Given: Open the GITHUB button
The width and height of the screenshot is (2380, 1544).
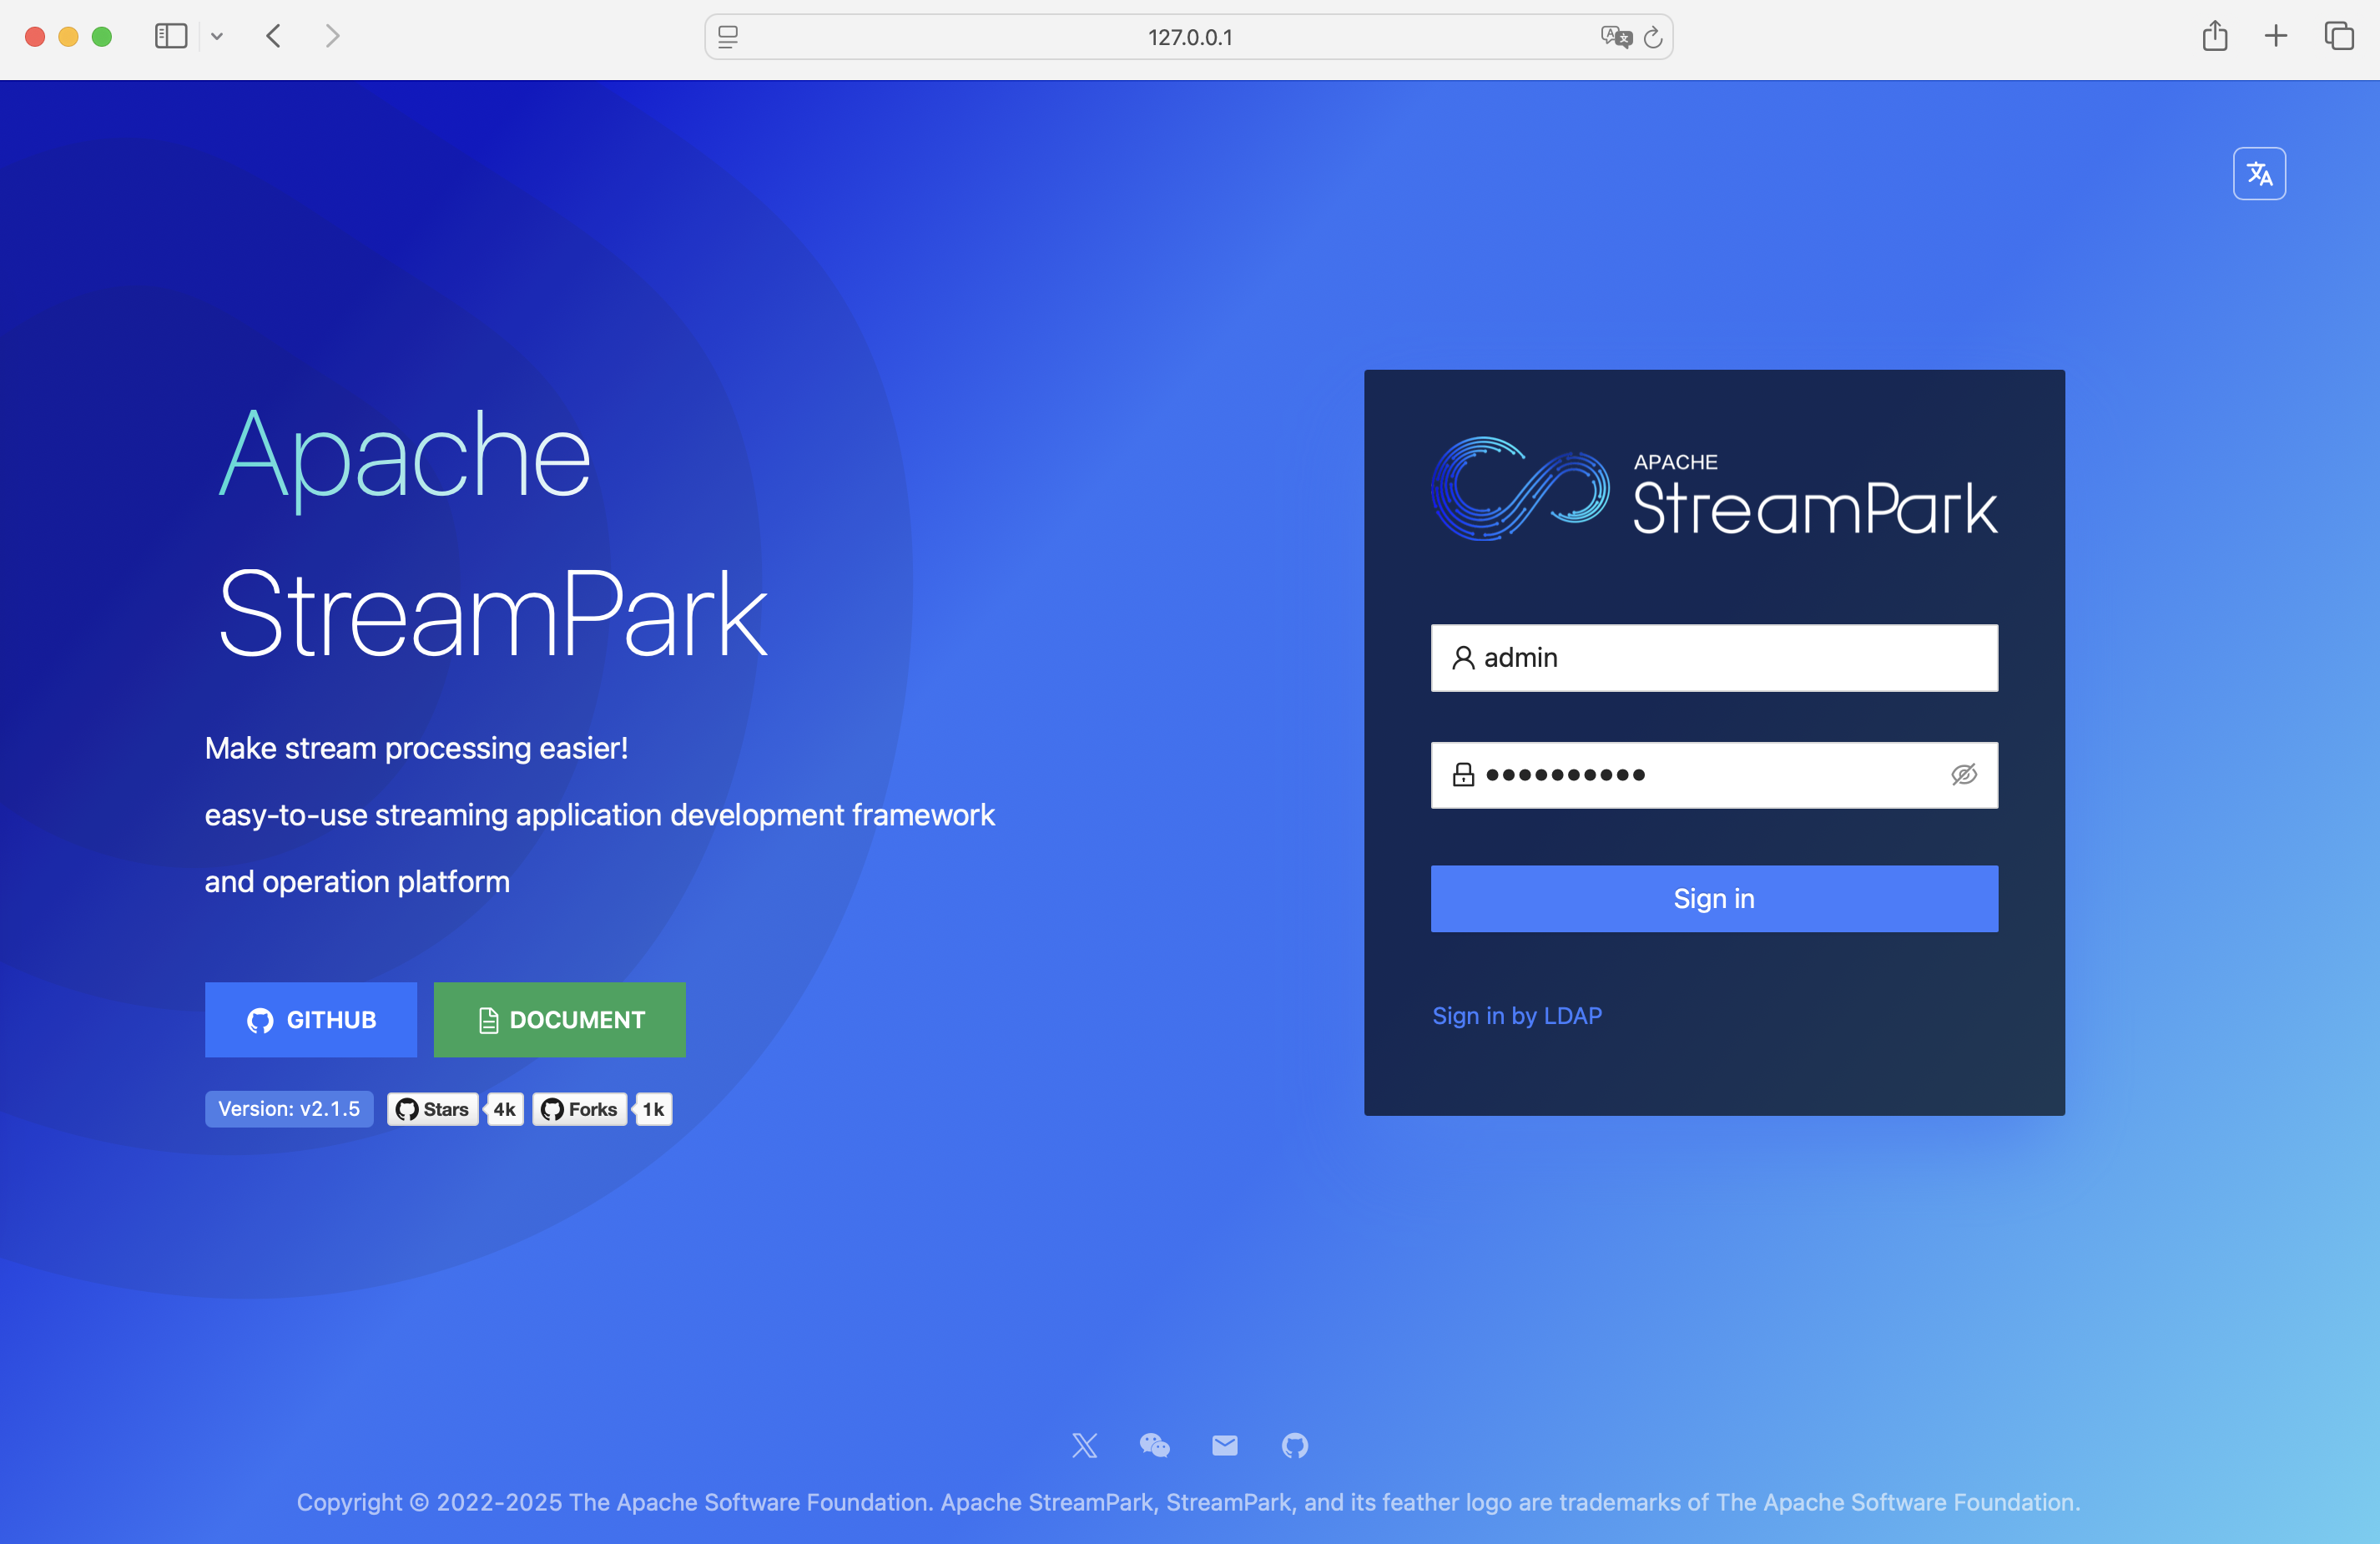Looking at the screenshot, I should (311, 1019).
